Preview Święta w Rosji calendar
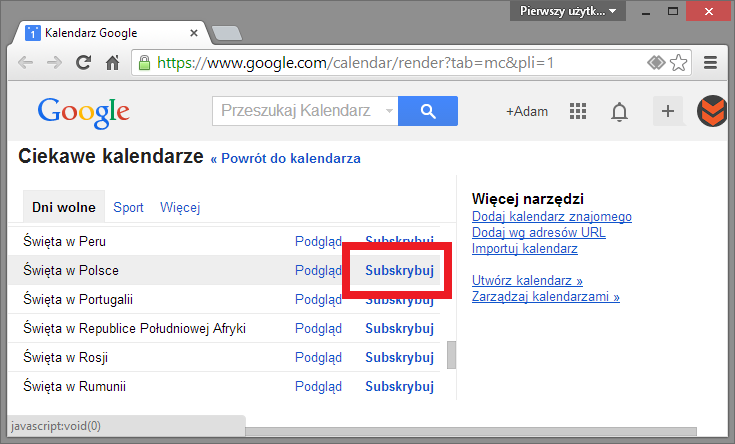This screenshot has width=735, height=444. click(x=318, y=358)
